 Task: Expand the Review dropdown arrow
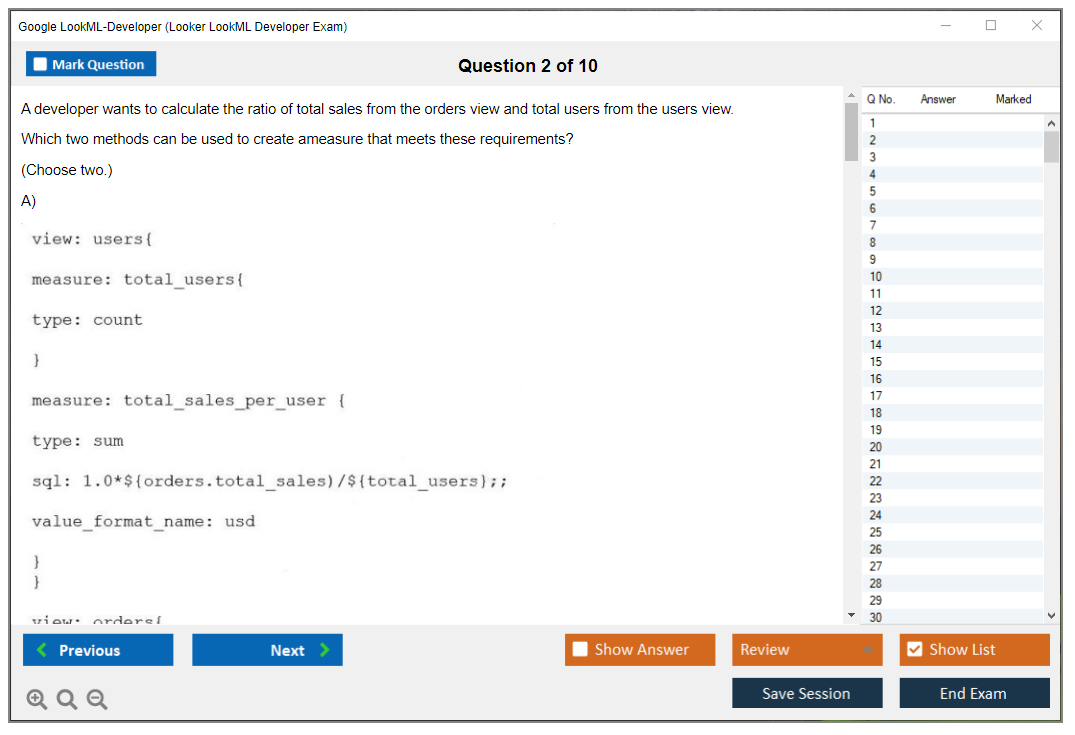(x=866, y=650)
